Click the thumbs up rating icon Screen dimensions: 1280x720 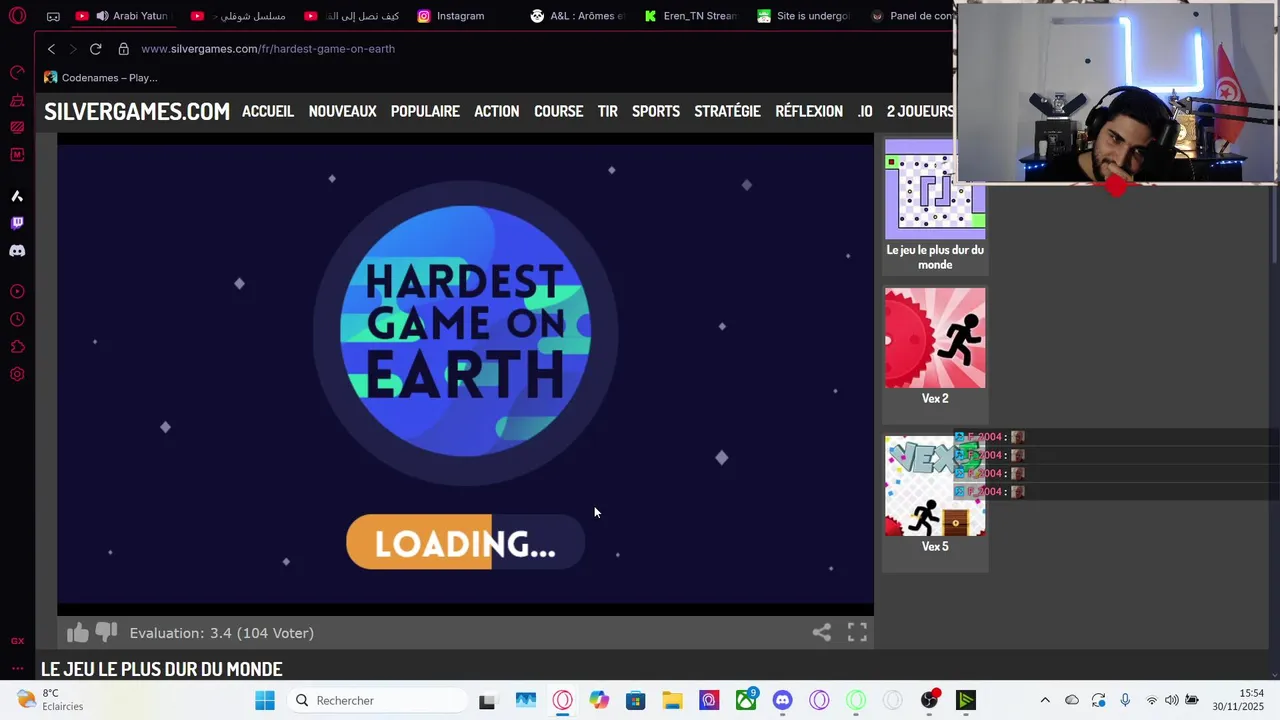coord(78,632)
